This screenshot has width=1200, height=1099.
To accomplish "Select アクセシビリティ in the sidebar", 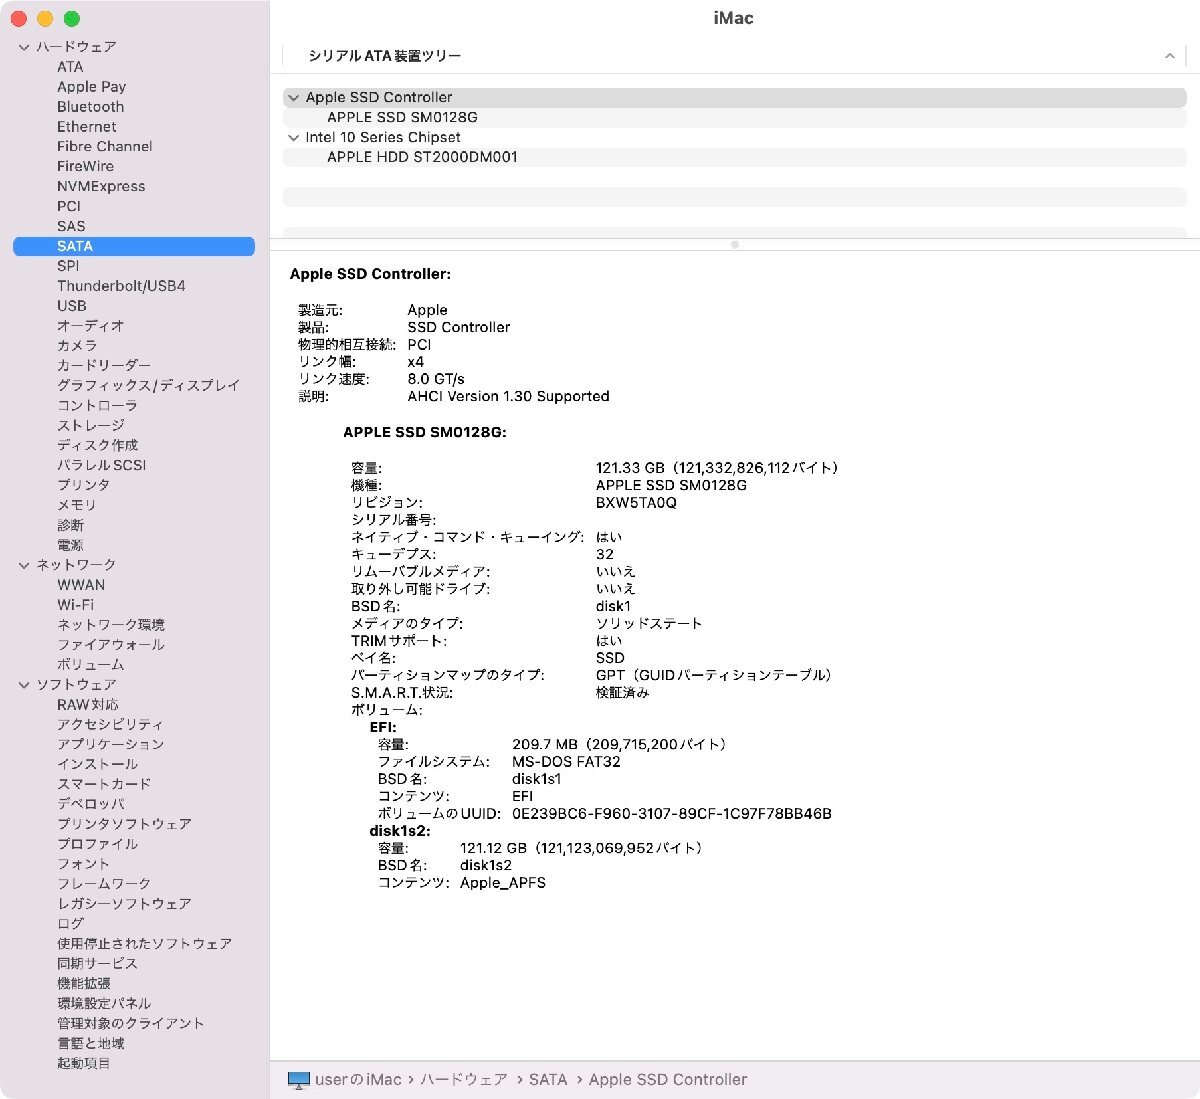I will coord(110,725).
